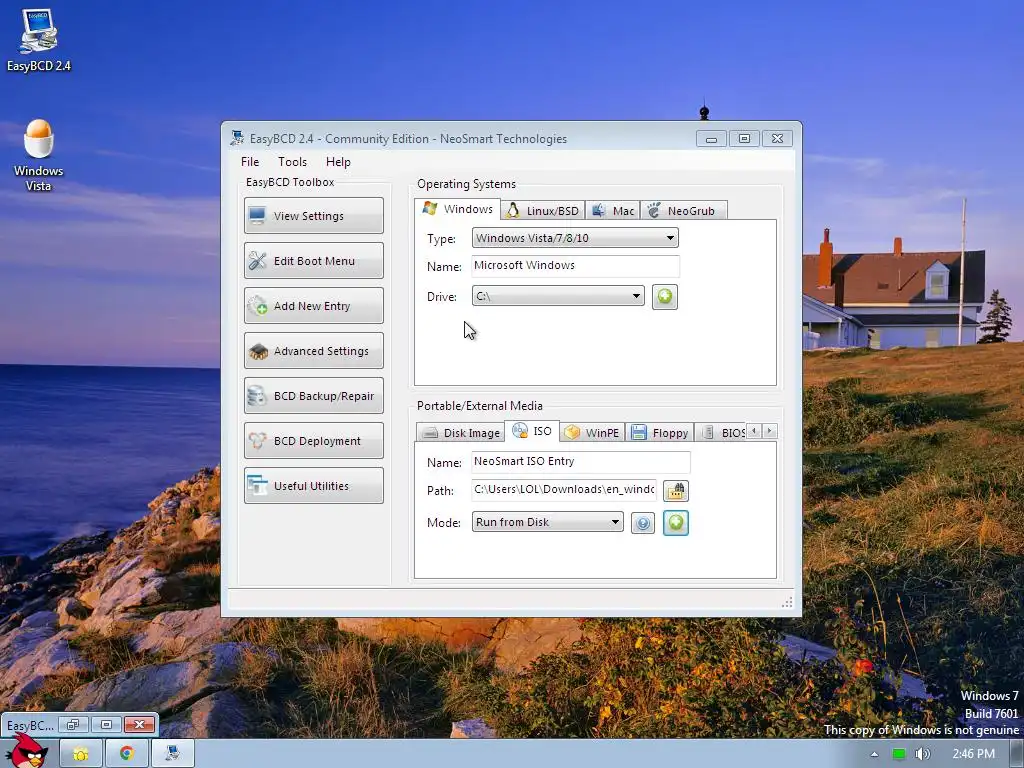
Task: Click the 2:46 PM clock
Action: [973, 754]
